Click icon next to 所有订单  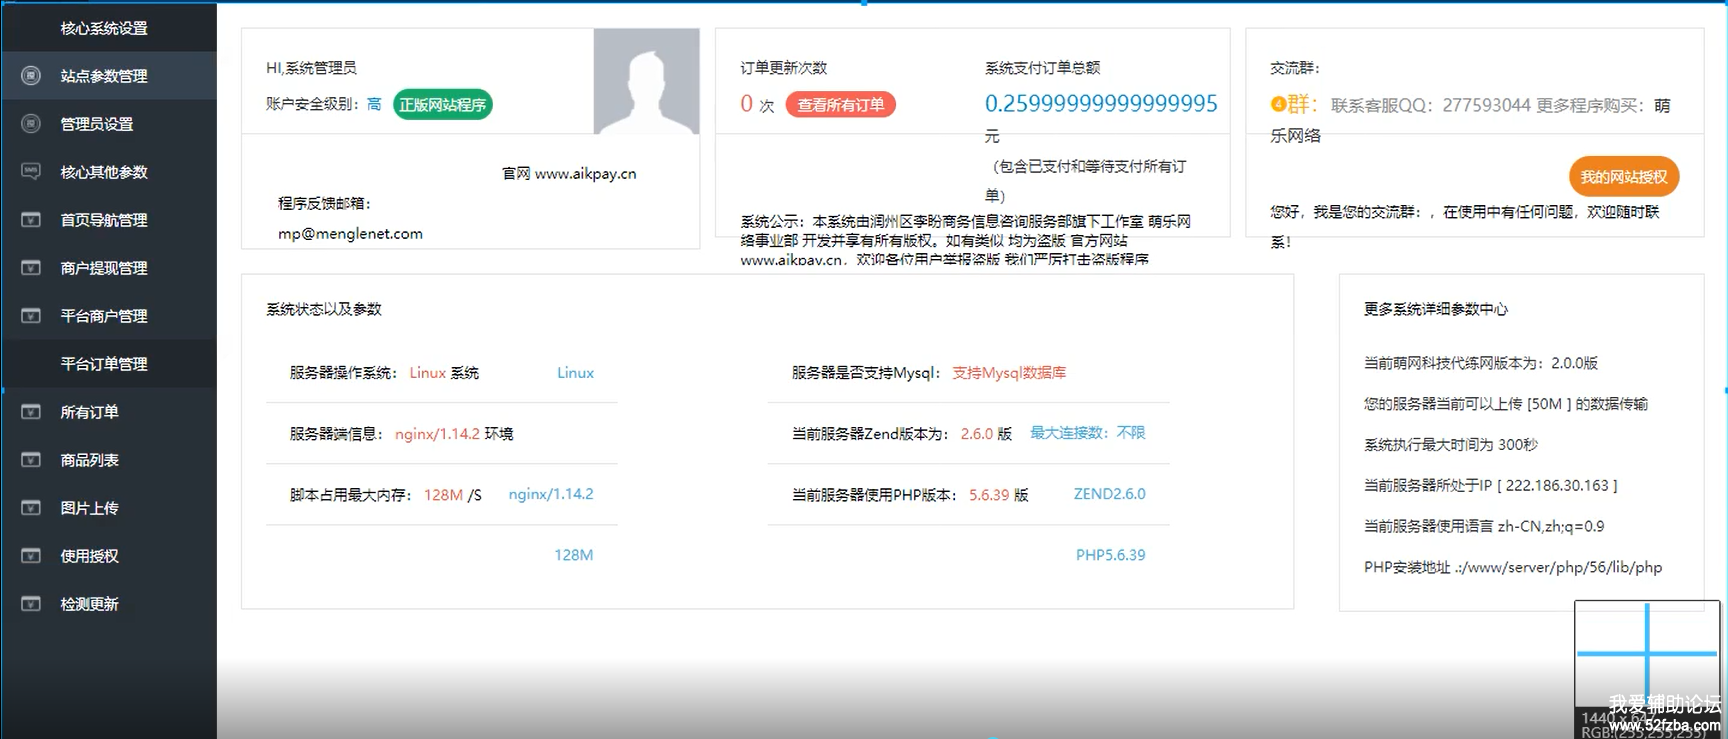(x=31, y=412)
